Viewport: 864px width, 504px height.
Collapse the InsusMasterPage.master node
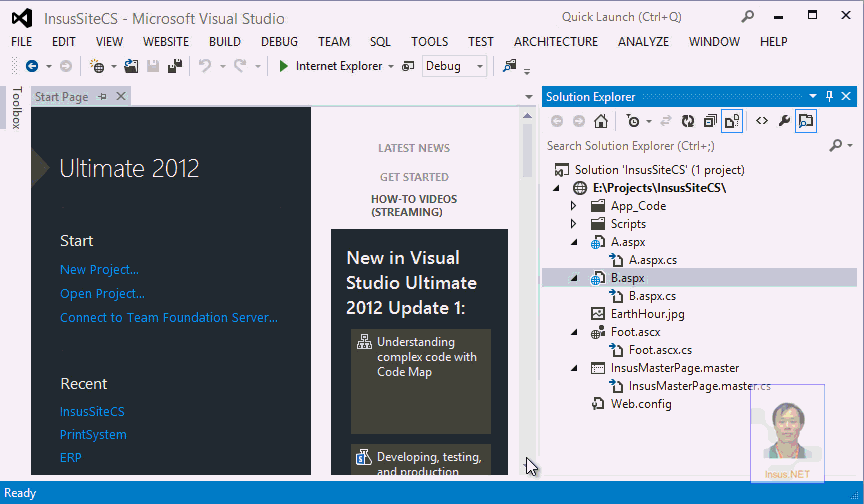(574, 368)
